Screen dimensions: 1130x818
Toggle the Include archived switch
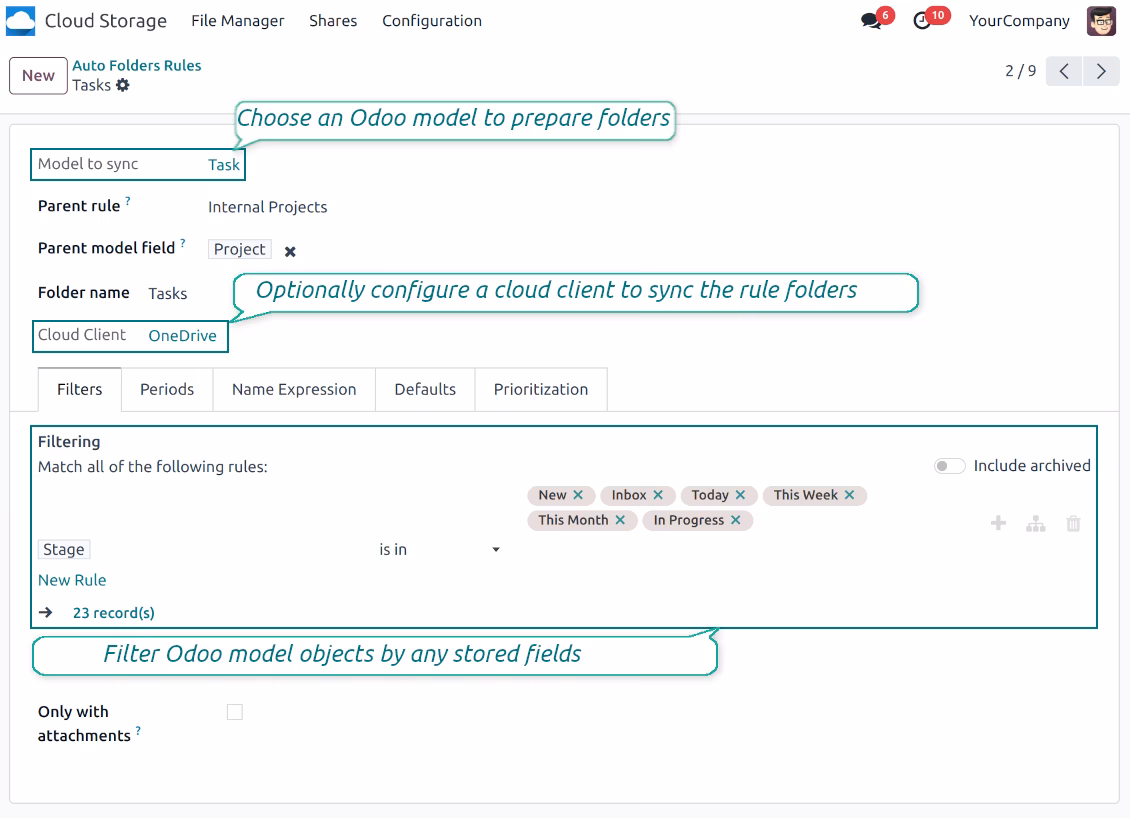(x=949, y=466)
